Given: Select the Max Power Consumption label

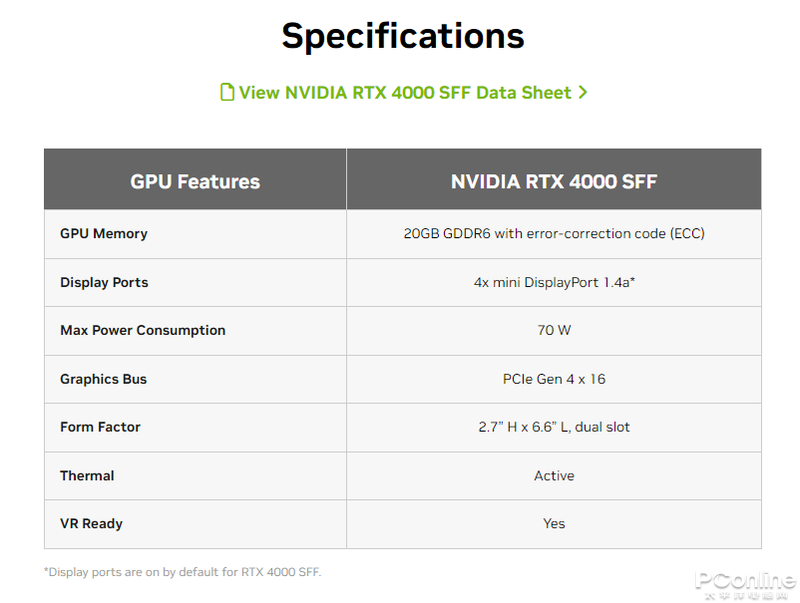Looking at the screenshot, I should click(143, 330).
